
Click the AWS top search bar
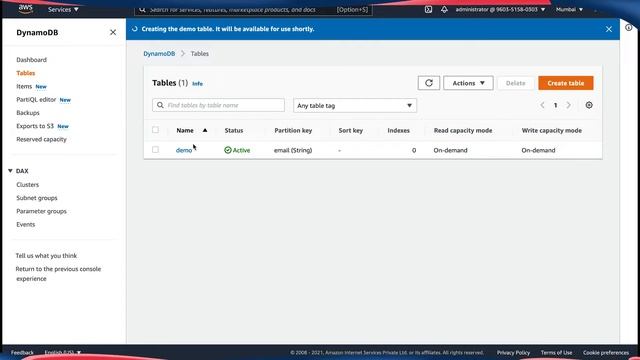253,9
